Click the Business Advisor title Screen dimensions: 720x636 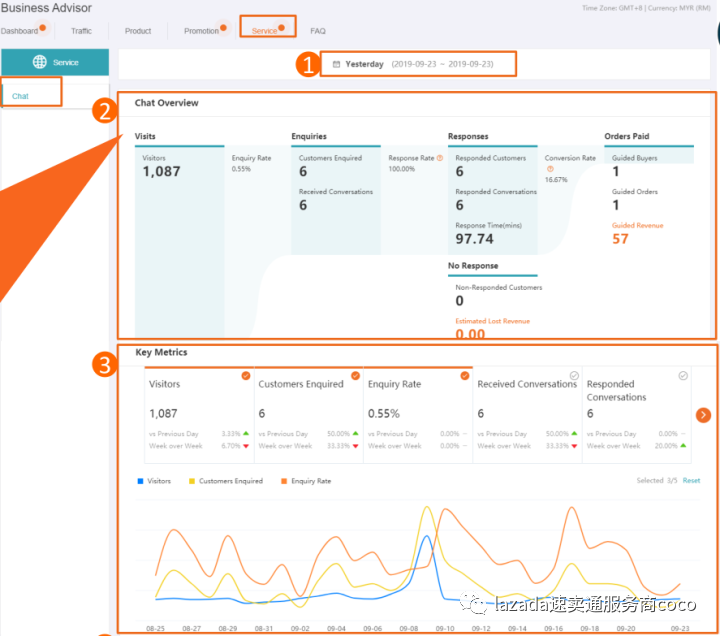point(46,8)
